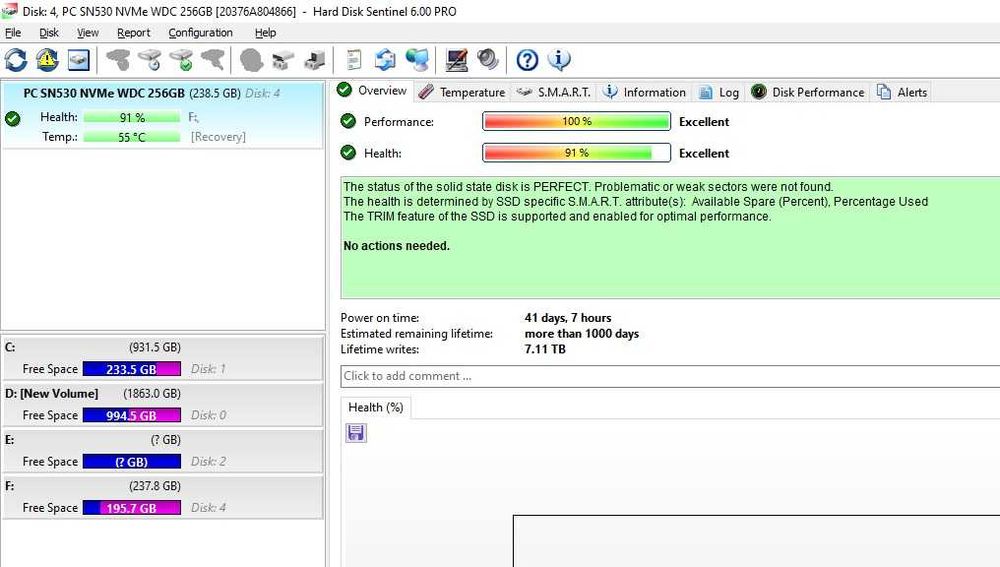The image size is (1000, 567).
Task: Click the 'Click to add comment' field
Action: click(670, 376)
